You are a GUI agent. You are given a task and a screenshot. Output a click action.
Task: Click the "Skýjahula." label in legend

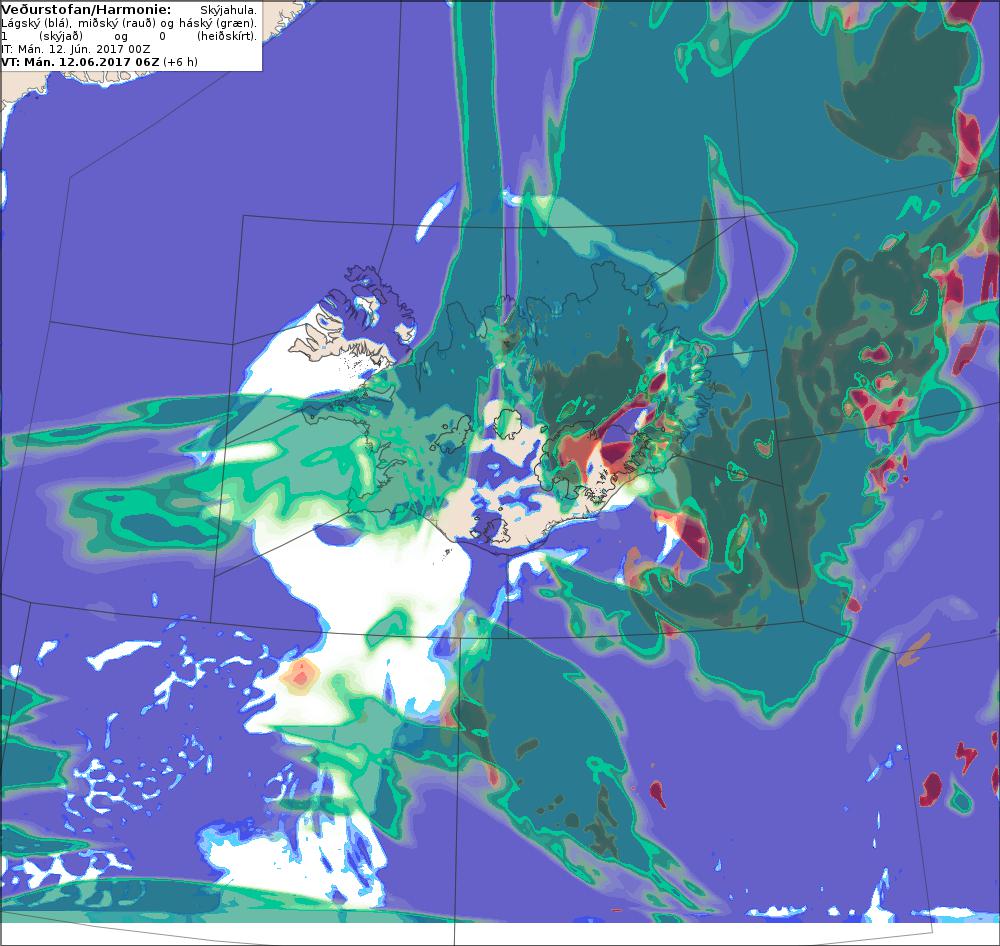228,10
